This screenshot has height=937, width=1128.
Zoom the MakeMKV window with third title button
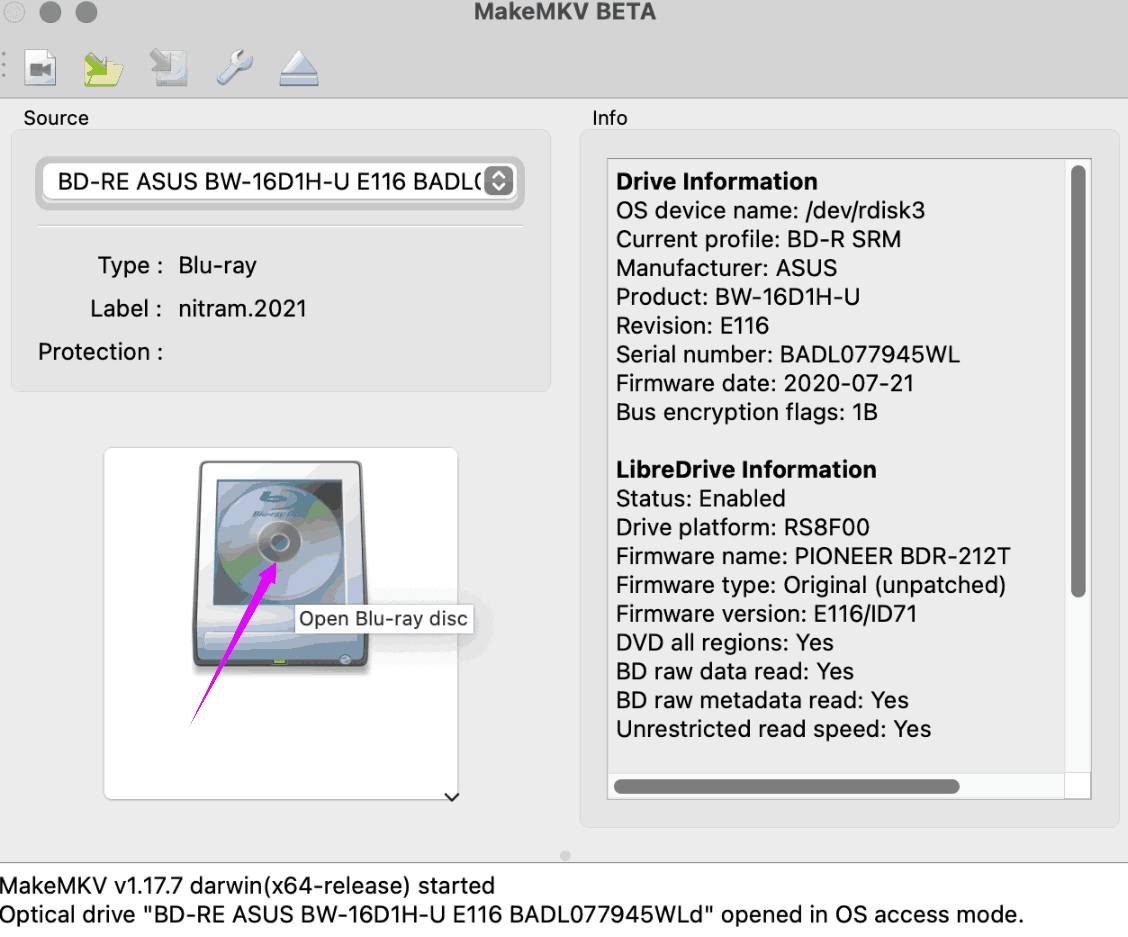point(87,13)
